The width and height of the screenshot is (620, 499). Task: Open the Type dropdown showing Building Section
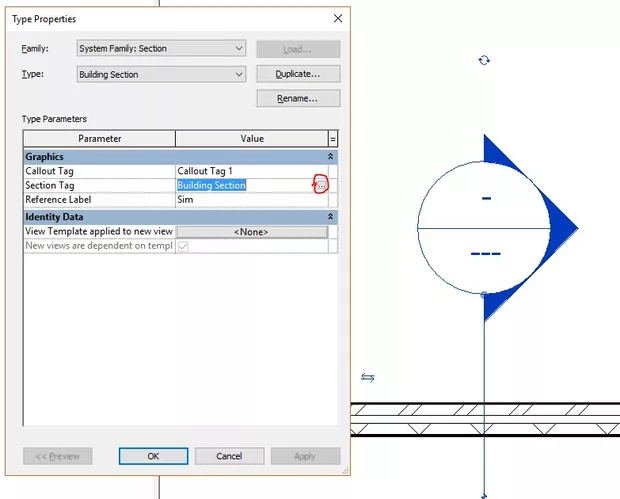[x=160, y=74]
